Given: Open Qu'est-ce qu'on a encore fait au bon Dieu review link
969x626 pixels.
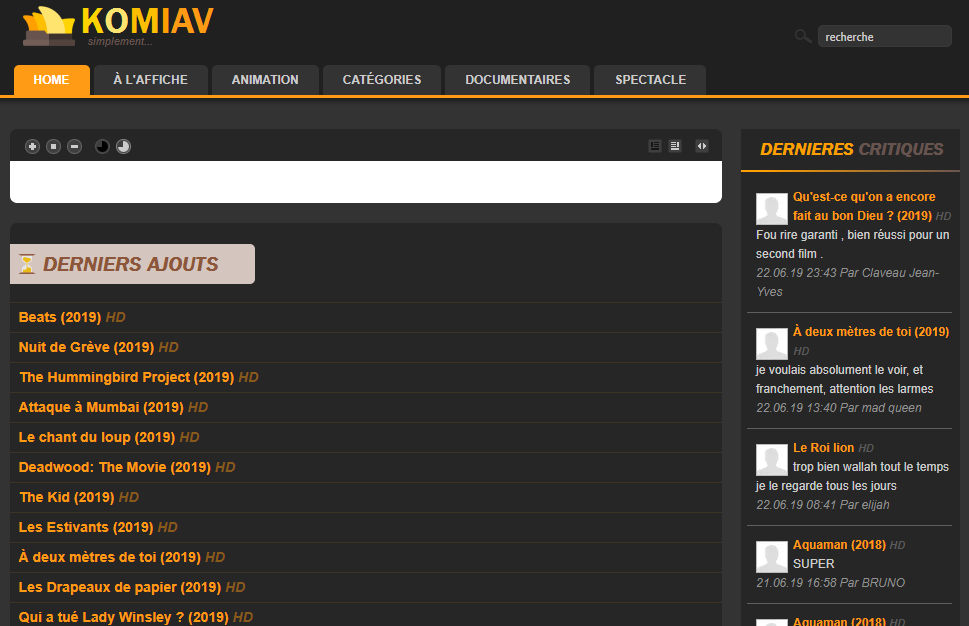Looking at the screenshot, I should (863, 206).
